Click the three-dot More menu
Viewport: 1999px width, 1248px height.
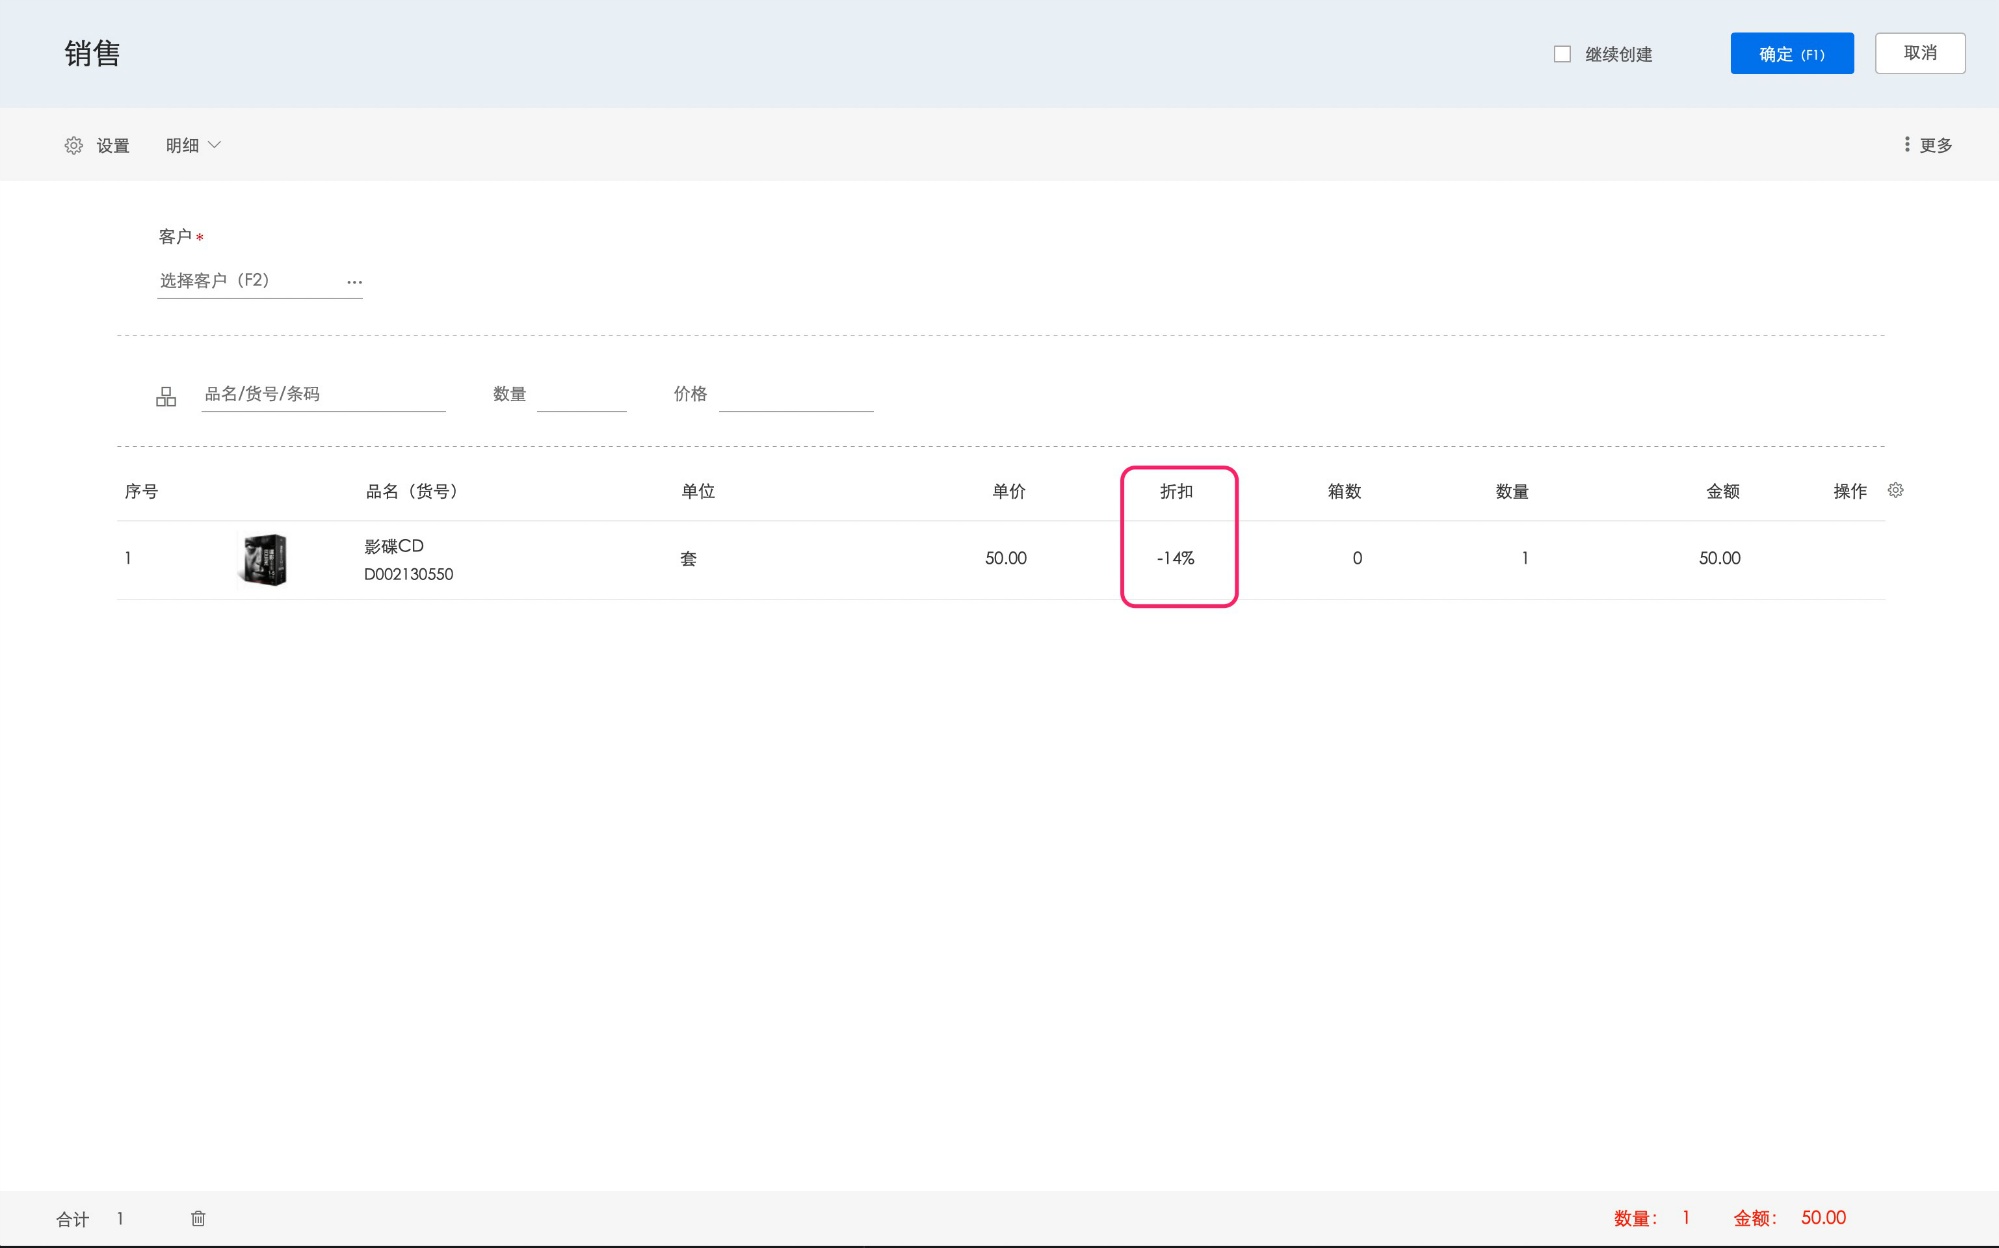tap(1907, 145)
